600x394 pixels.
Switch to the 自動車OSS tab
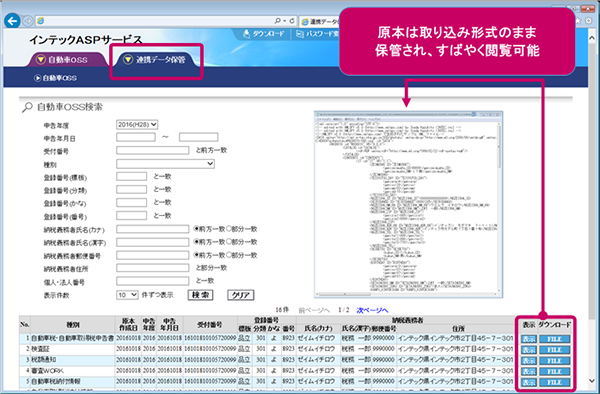[67, 60]
